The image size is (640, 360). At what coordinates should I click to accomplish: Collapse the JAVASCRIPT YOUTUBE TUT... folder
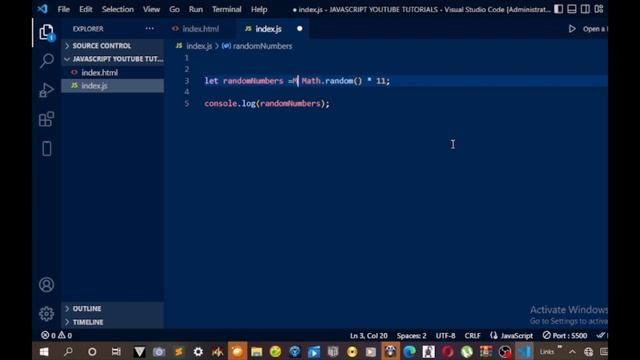pos(113,59)
